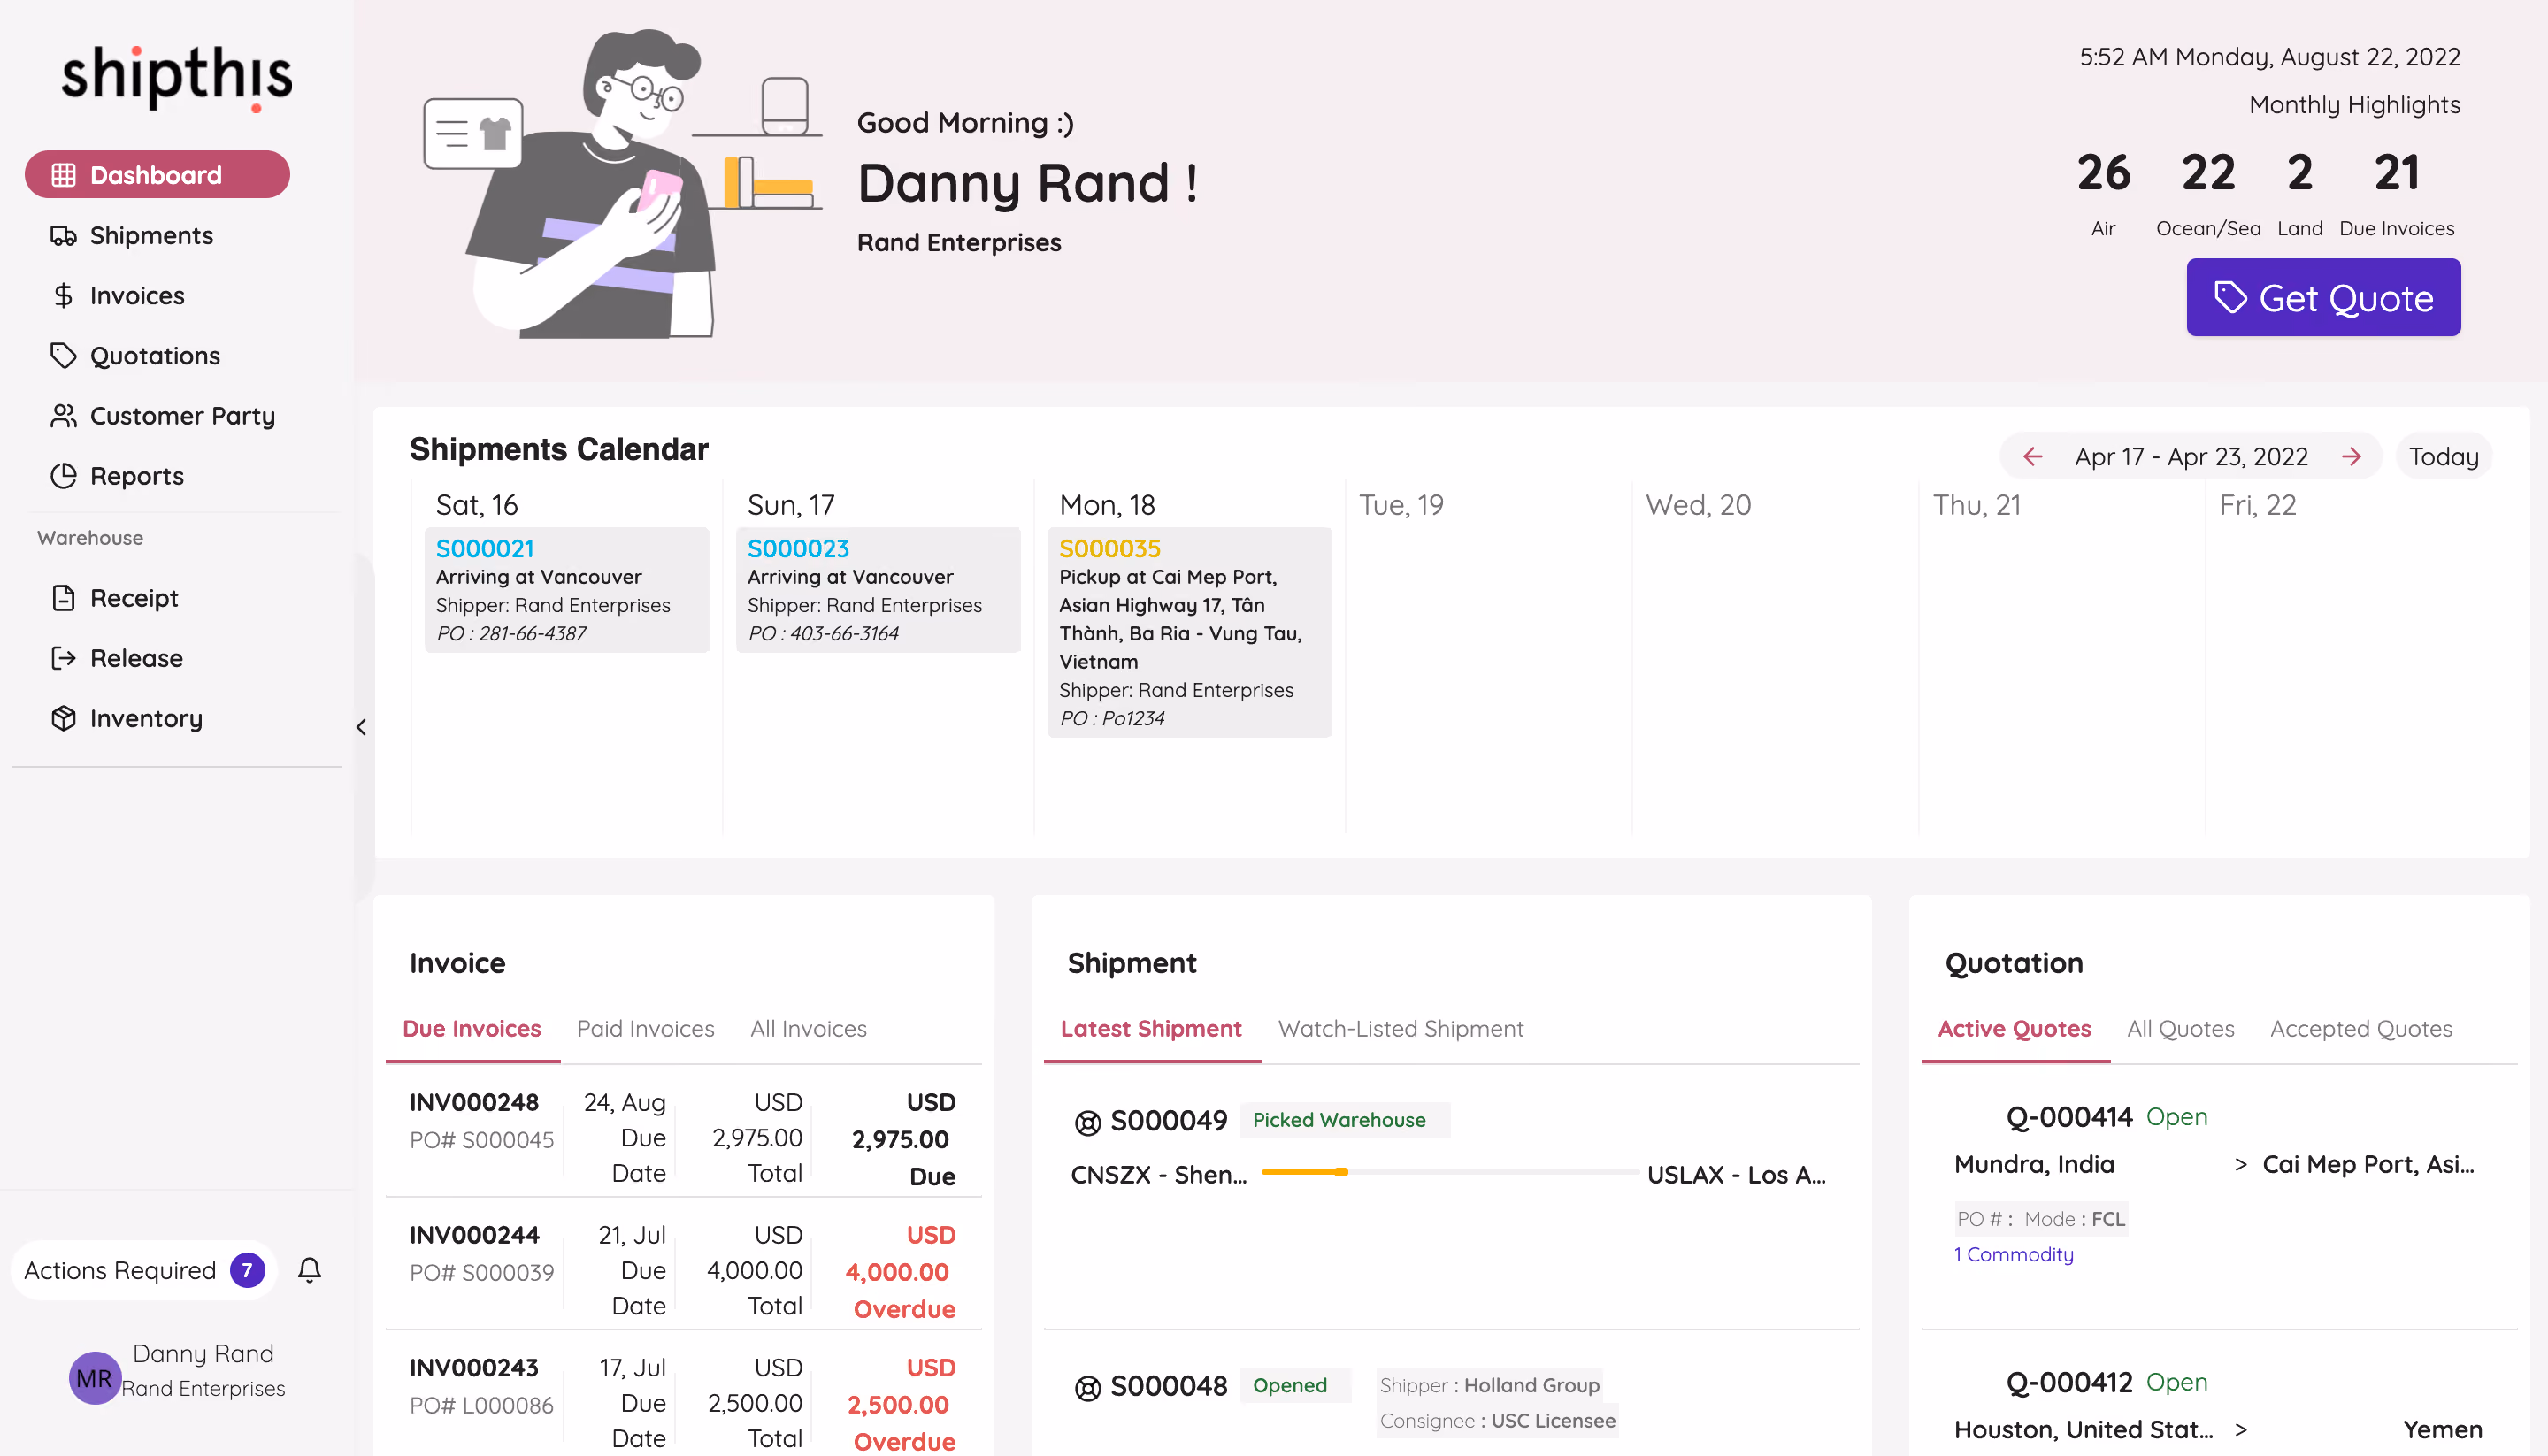Click the Reports pie chart icon
This screenshot has height=1456, width=2548.
(64, 476)
